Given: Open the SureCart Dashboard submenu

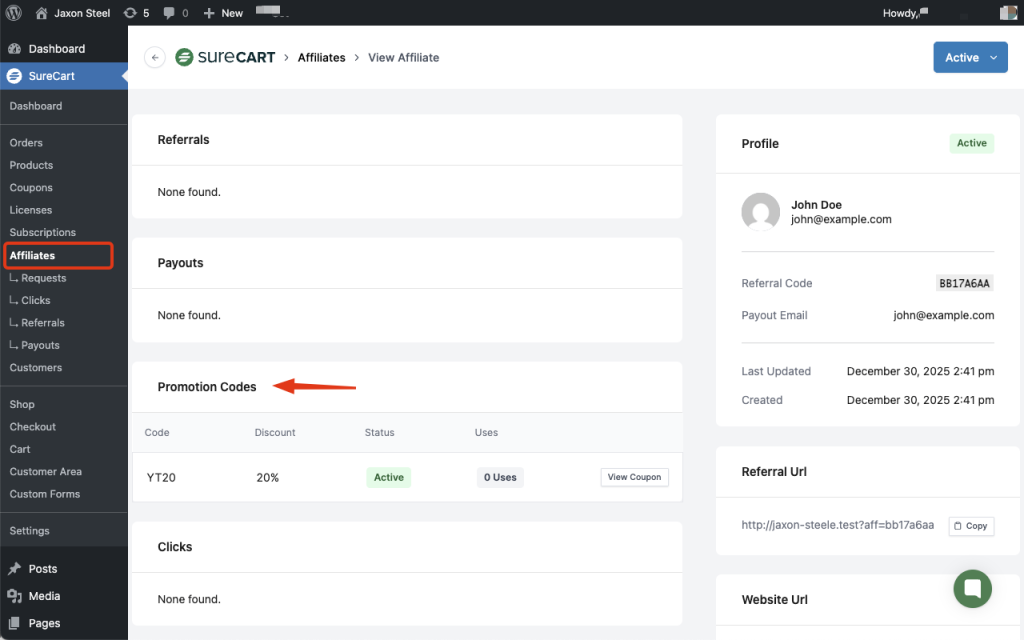Looking at the screenshot, I should click(36, 106).
